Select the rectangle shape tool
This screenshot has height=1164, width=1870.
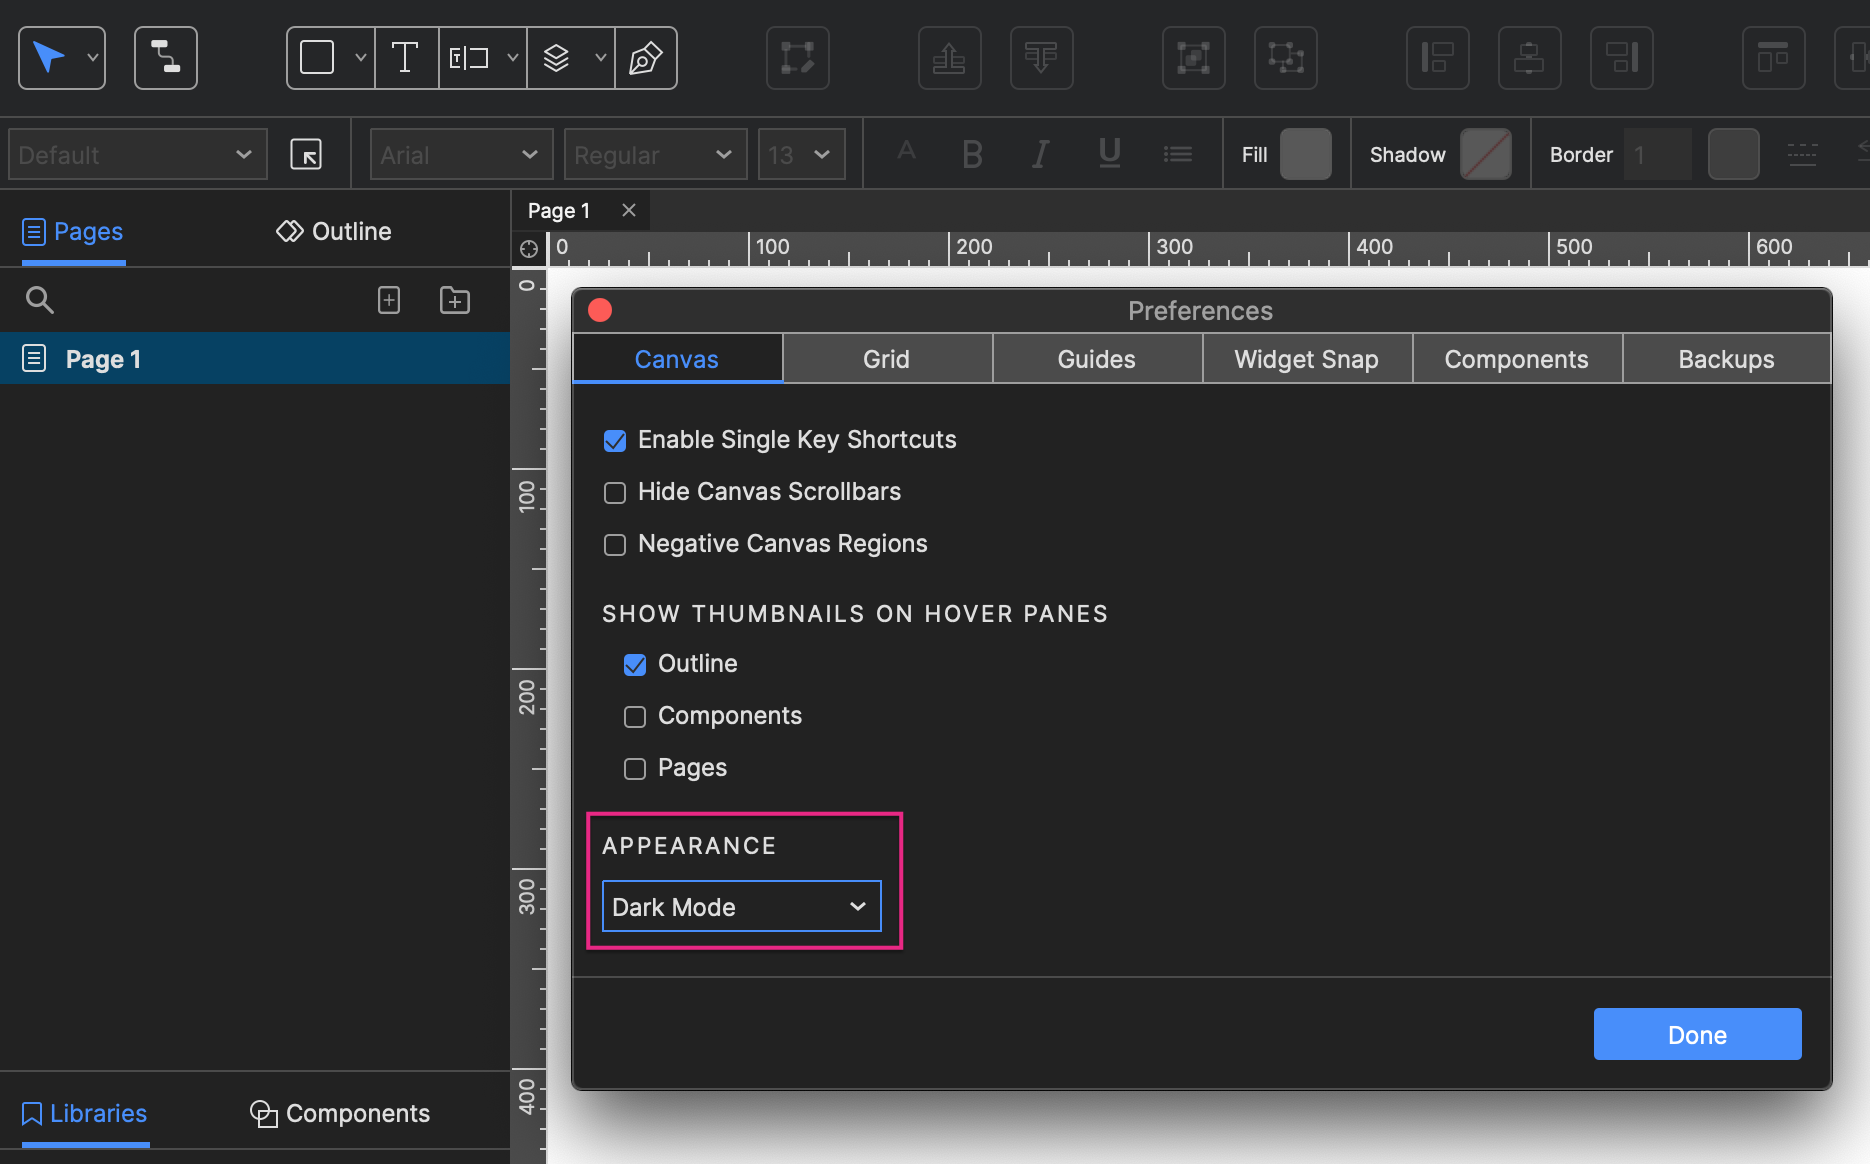pyautogui.click(x=318, y=58)
